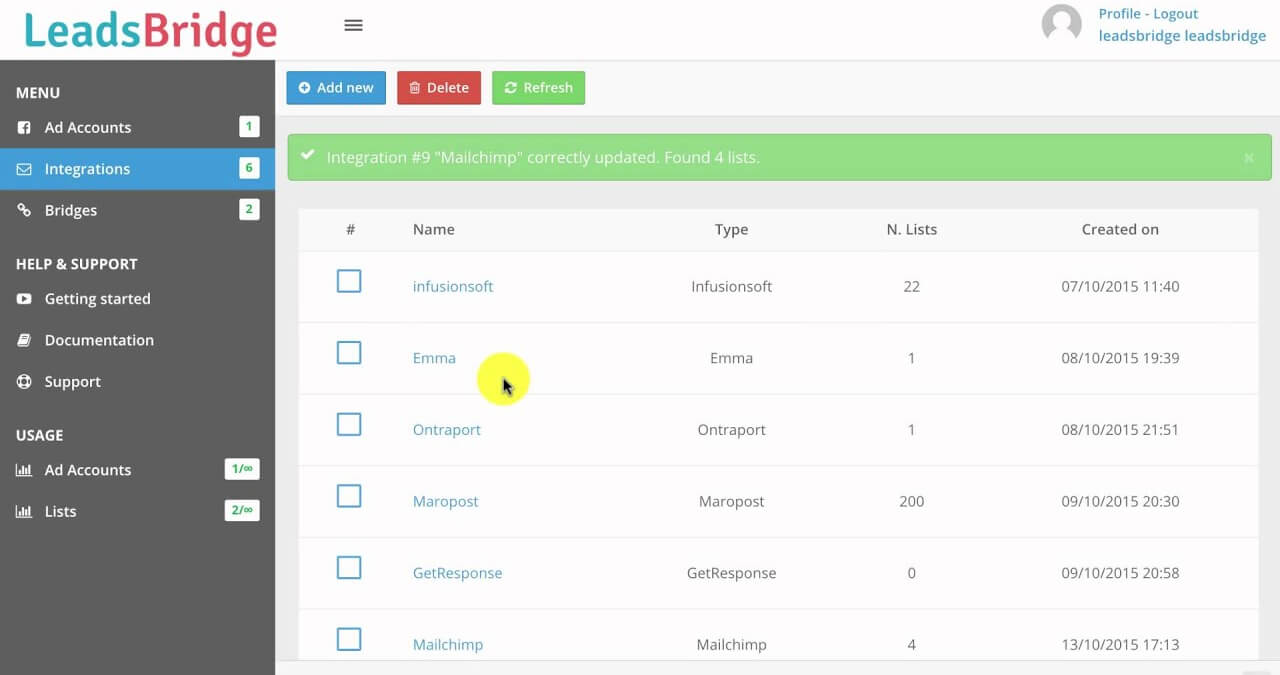This screenshot has width=1280, height=675.
Task: Click the Bridges link icon in sidebar
Action: click(22, 210)
